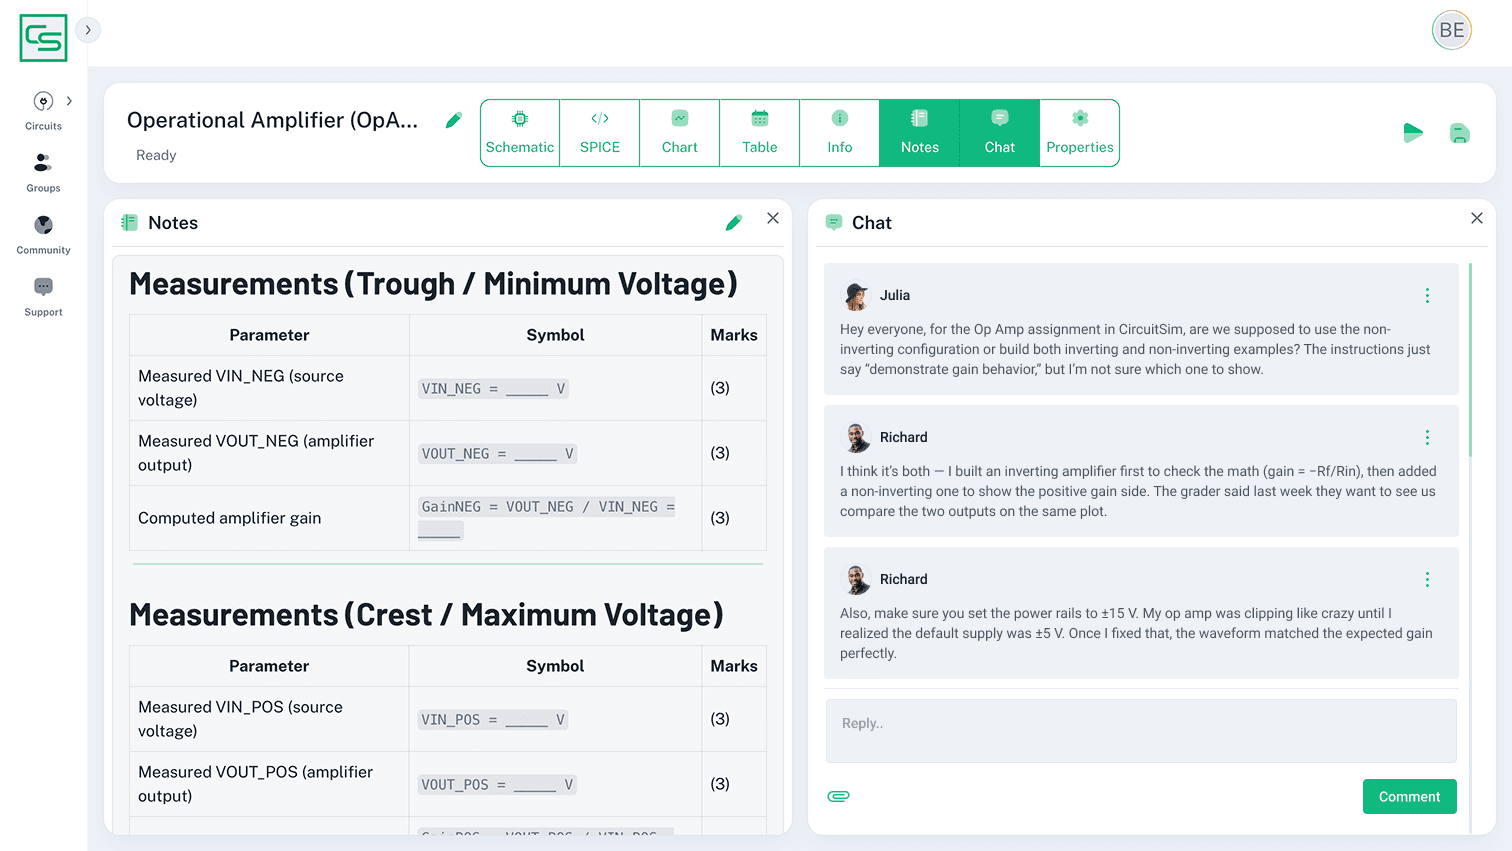The height and width of the screenshot is (851, 1512).
Task: Click the VOUT_NEG symbol field
Action: pyautogui.click(x=497, y=454)
